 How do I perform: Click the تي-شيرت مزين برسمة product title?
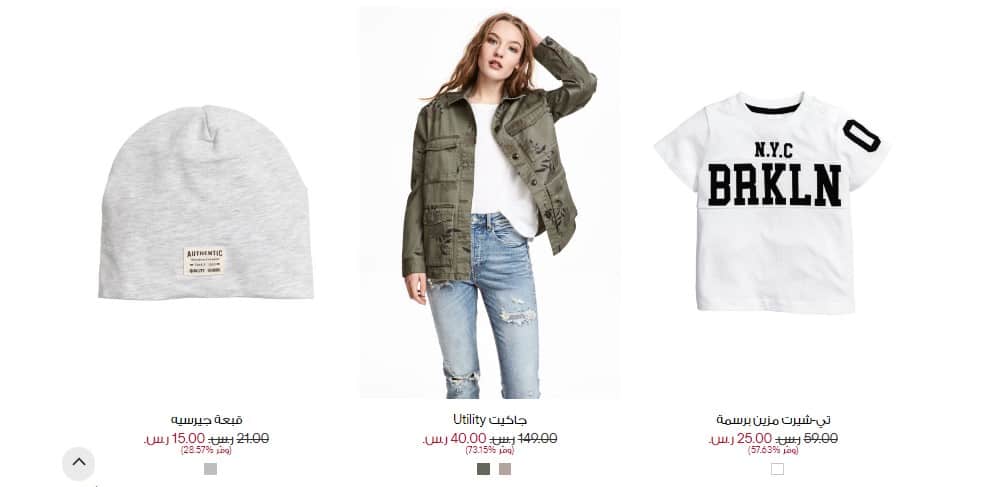click(x=773, y=420)
